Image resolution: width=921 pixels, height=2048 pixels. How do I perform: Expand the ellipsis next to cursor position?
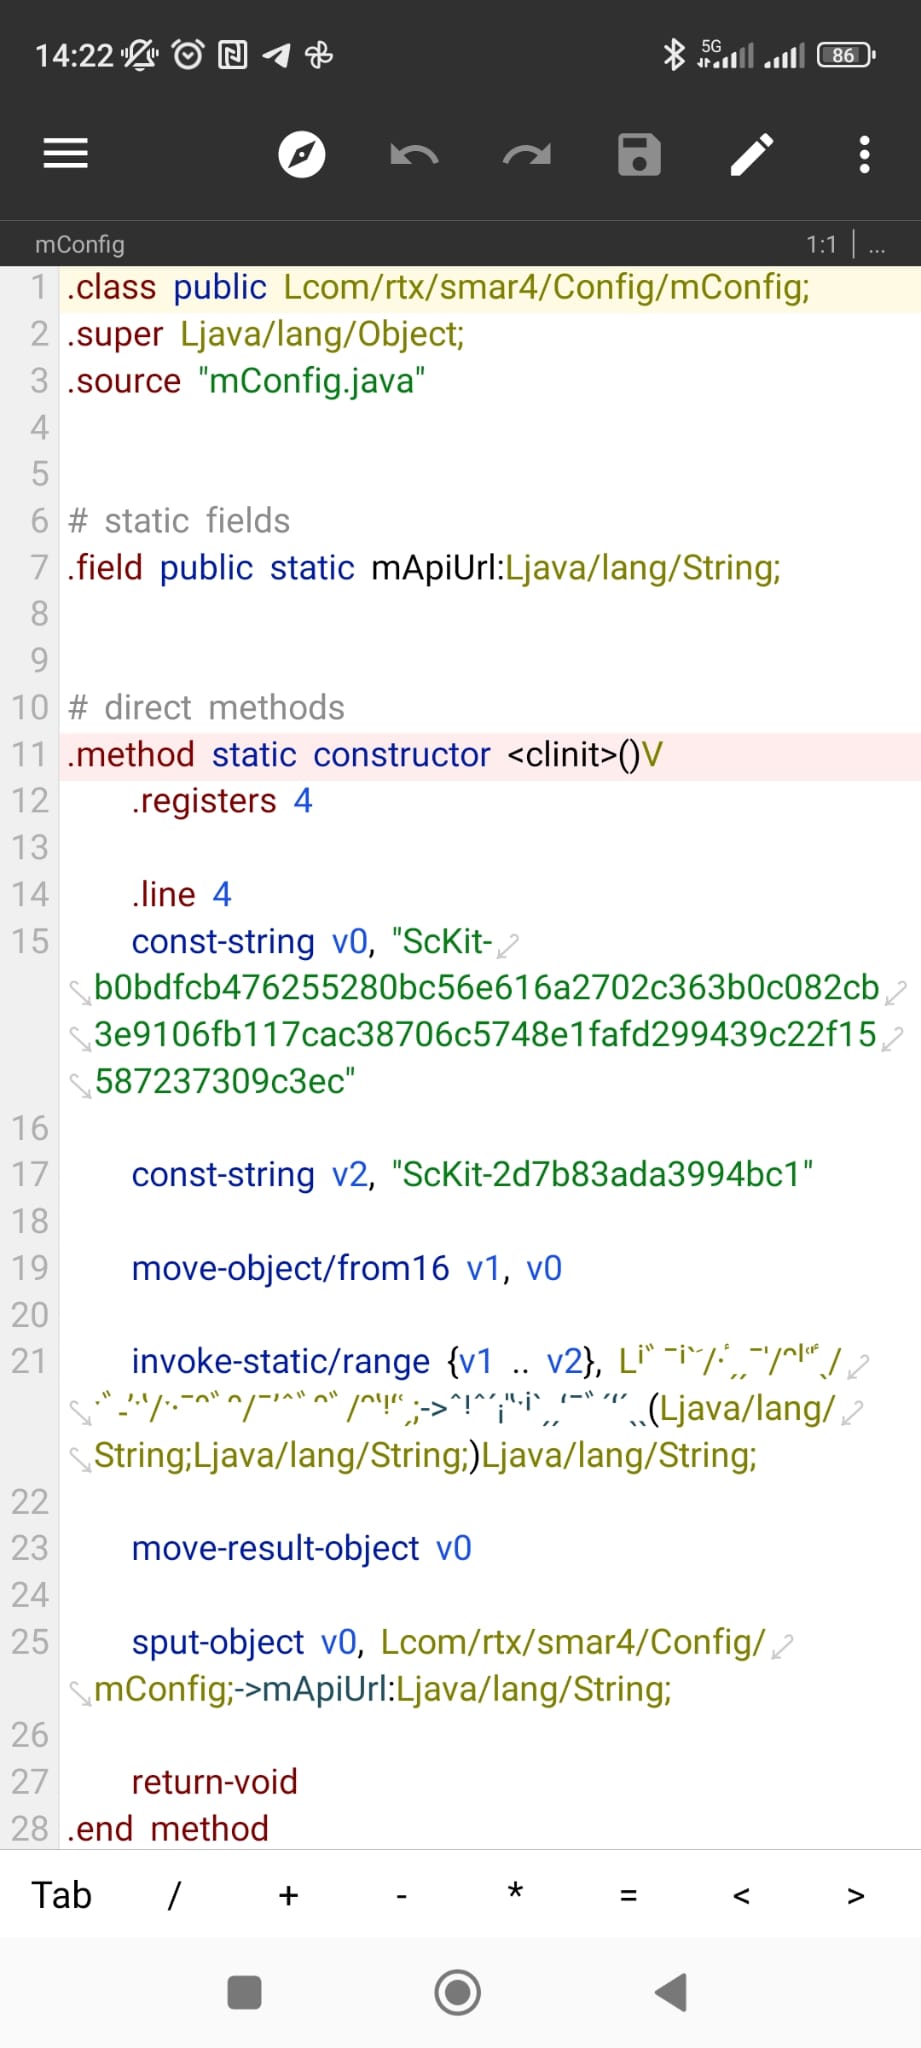pos(877,244)
